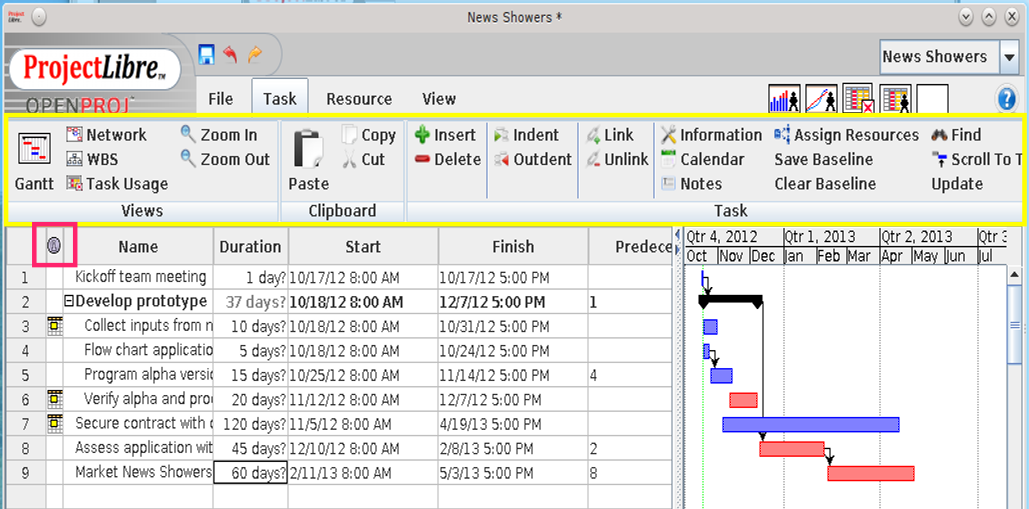Click the Update button
The image size is (1029, 509).
(x=957, y=184)
